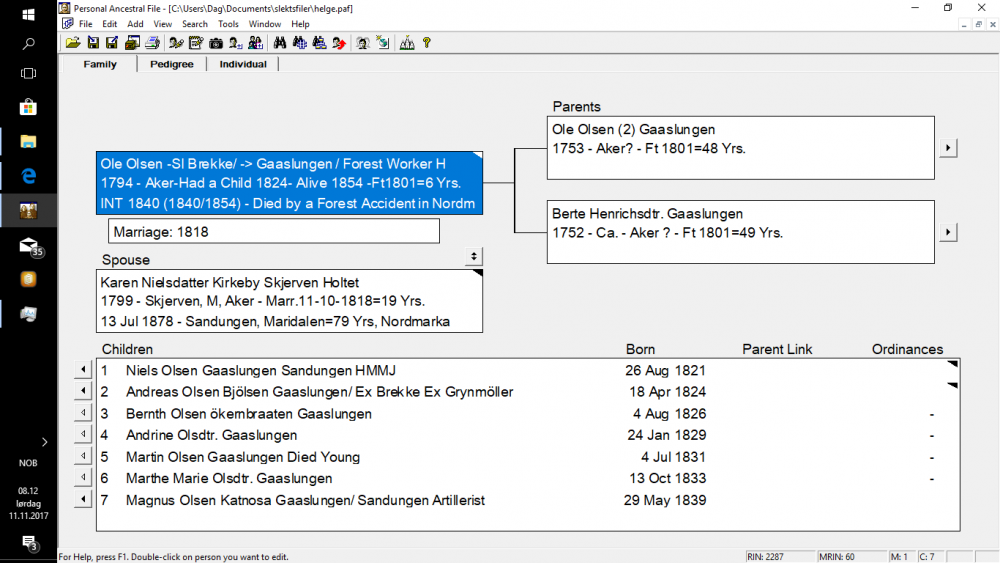Open Microsoft Store from taskbar
The image size is (1000, 563).
point(28,107)
